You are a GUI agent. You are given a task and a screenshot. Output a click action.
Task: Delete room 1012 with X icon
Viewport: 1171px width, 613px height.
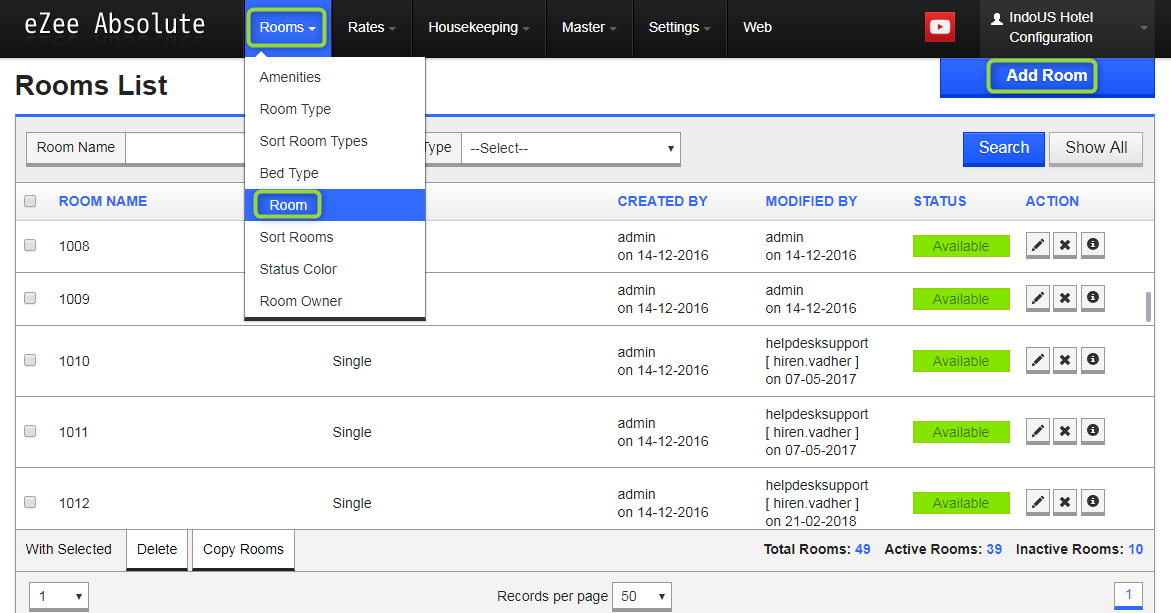pos(1065,502)
